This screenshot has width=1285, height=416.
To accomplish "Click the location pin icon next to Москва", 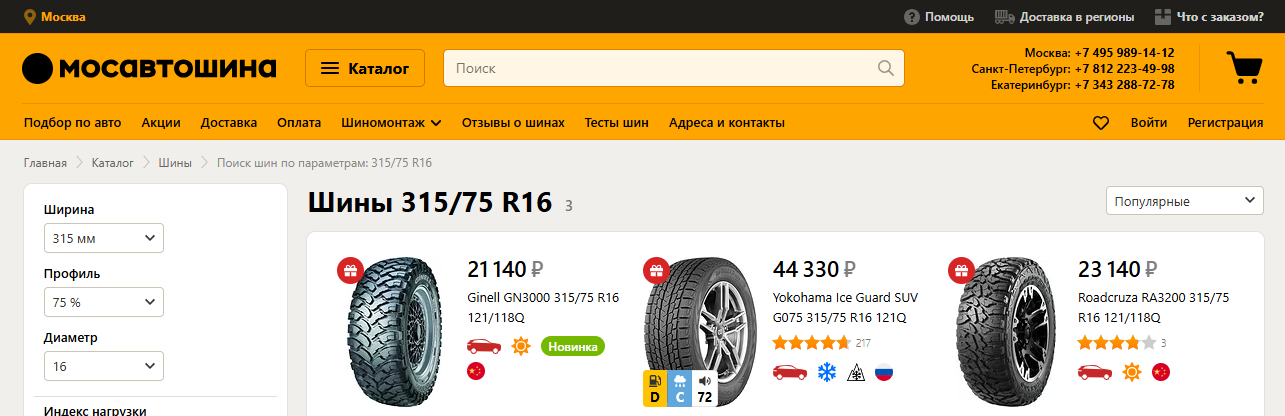I will point(30,17).
